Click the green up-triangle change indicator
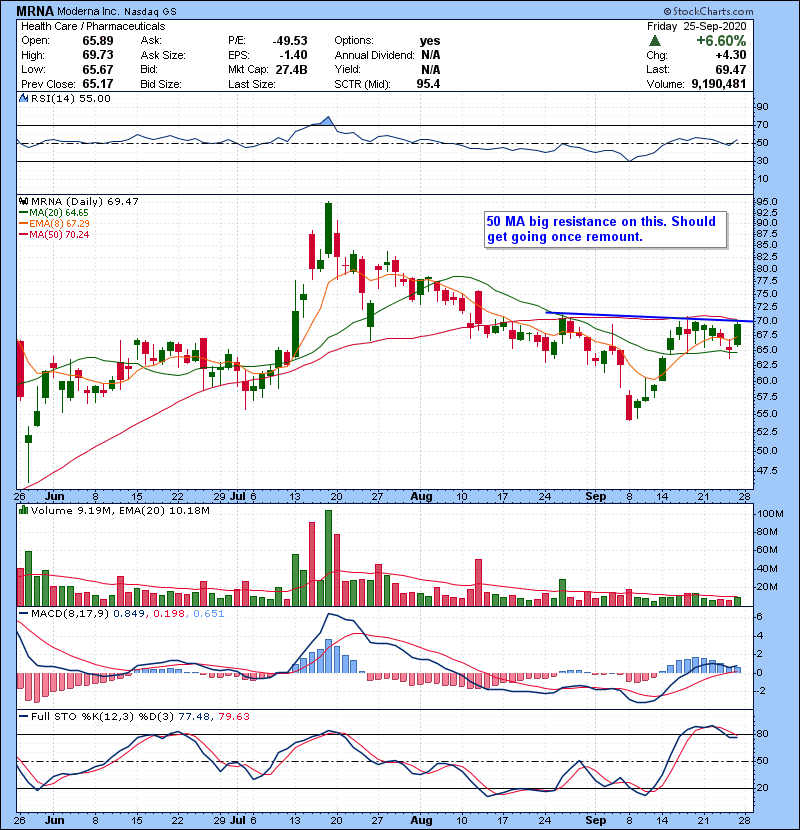 [x=655, y=41]
